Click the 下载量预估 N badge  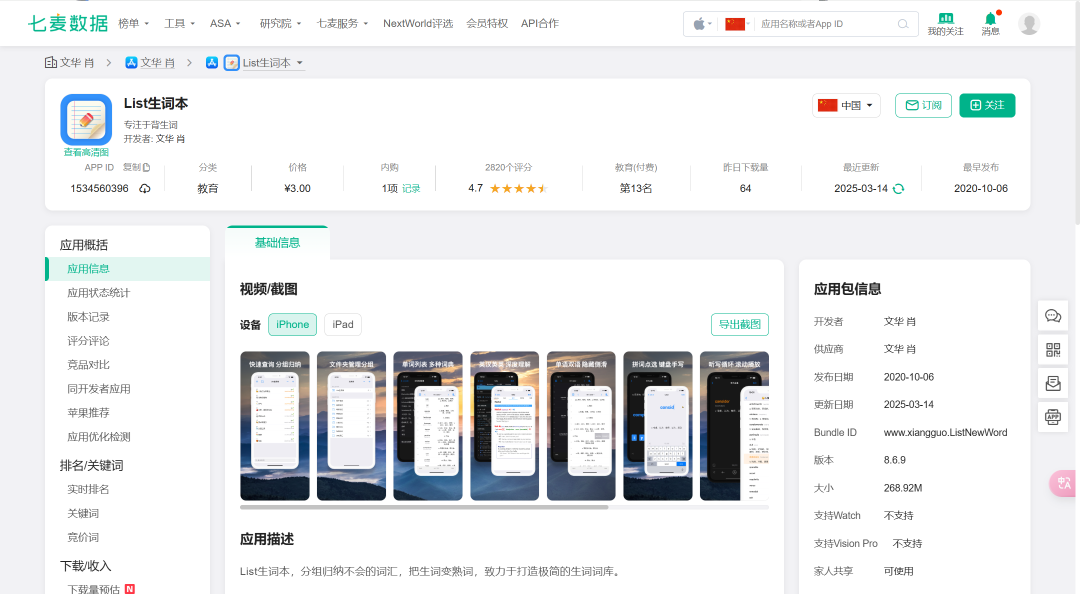129,589
